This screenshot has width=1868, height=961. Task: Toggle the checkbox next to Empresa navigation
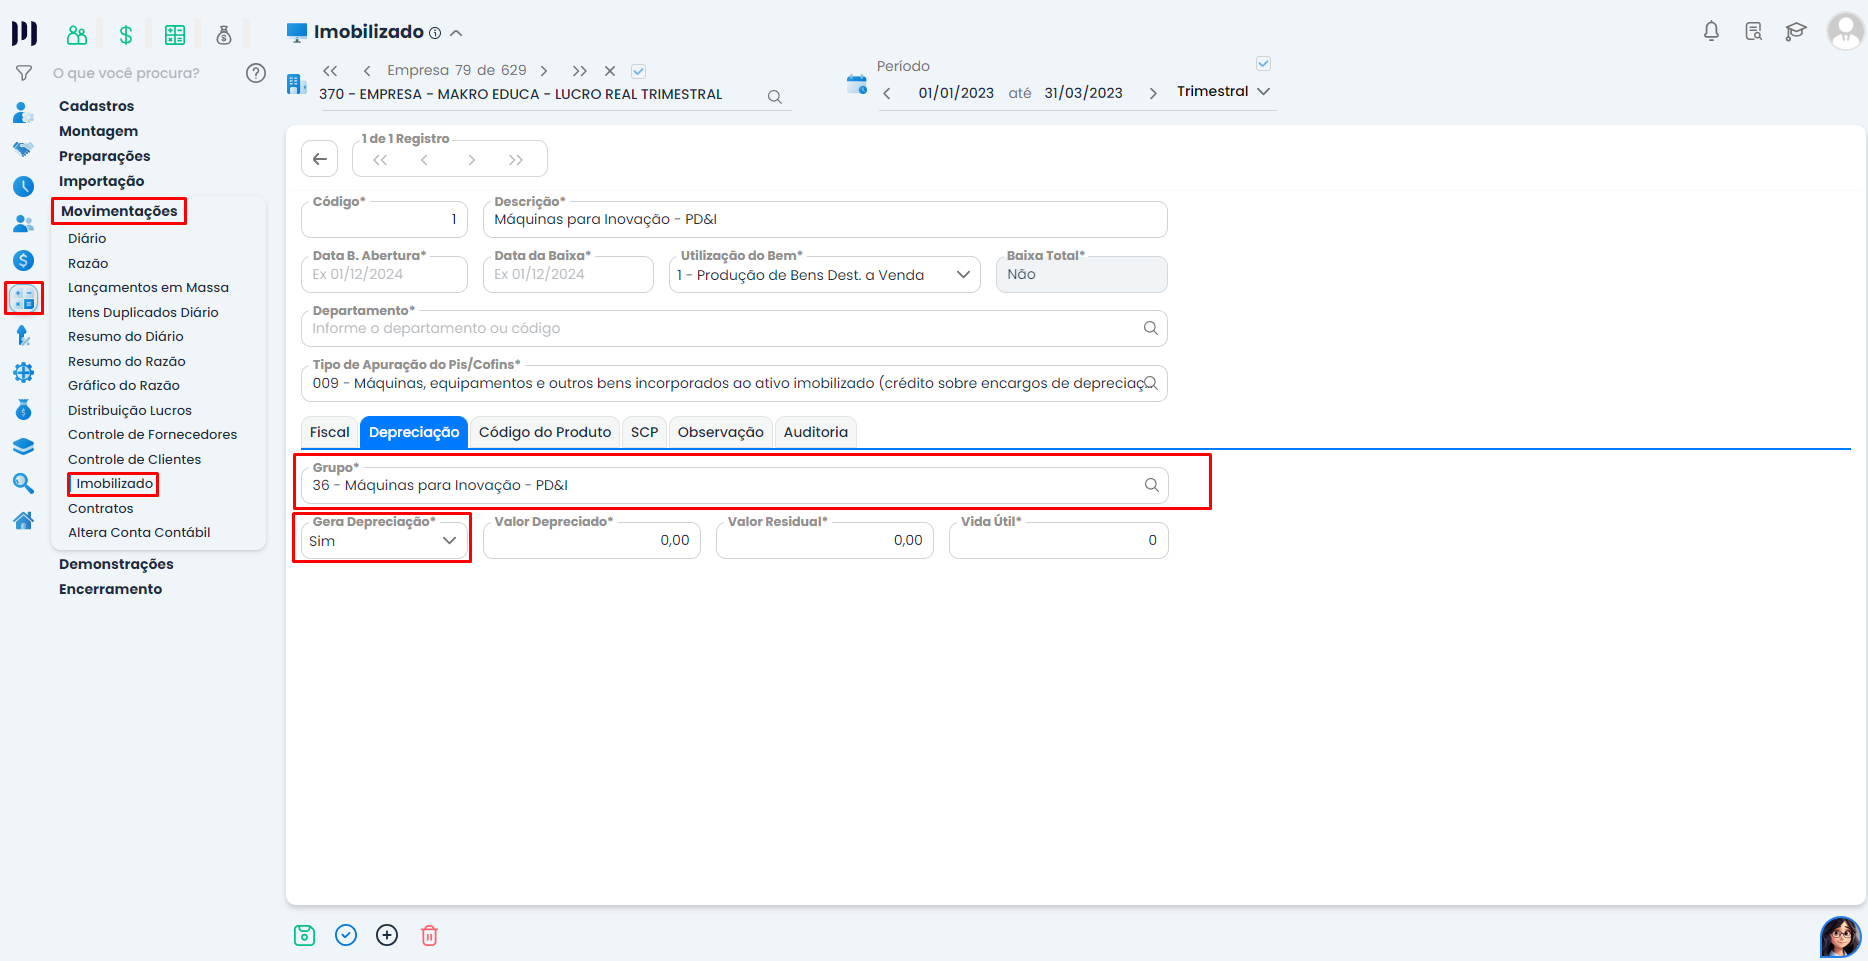coord(639,71)
